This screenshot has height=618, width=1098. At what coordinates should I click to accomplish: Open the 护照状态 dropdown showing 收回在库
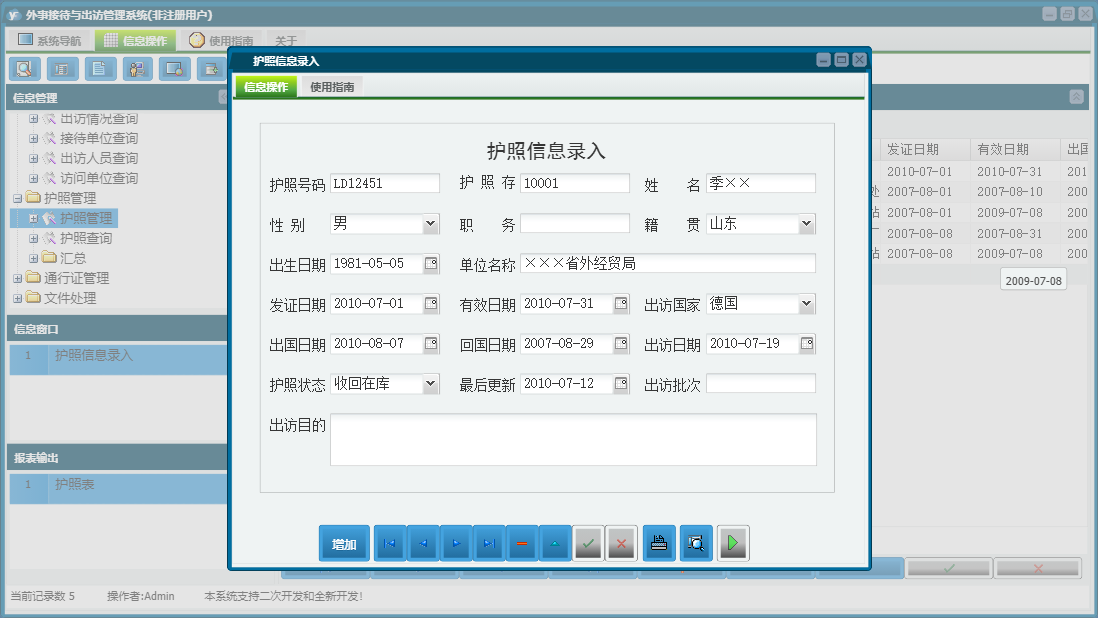(431, 384)
